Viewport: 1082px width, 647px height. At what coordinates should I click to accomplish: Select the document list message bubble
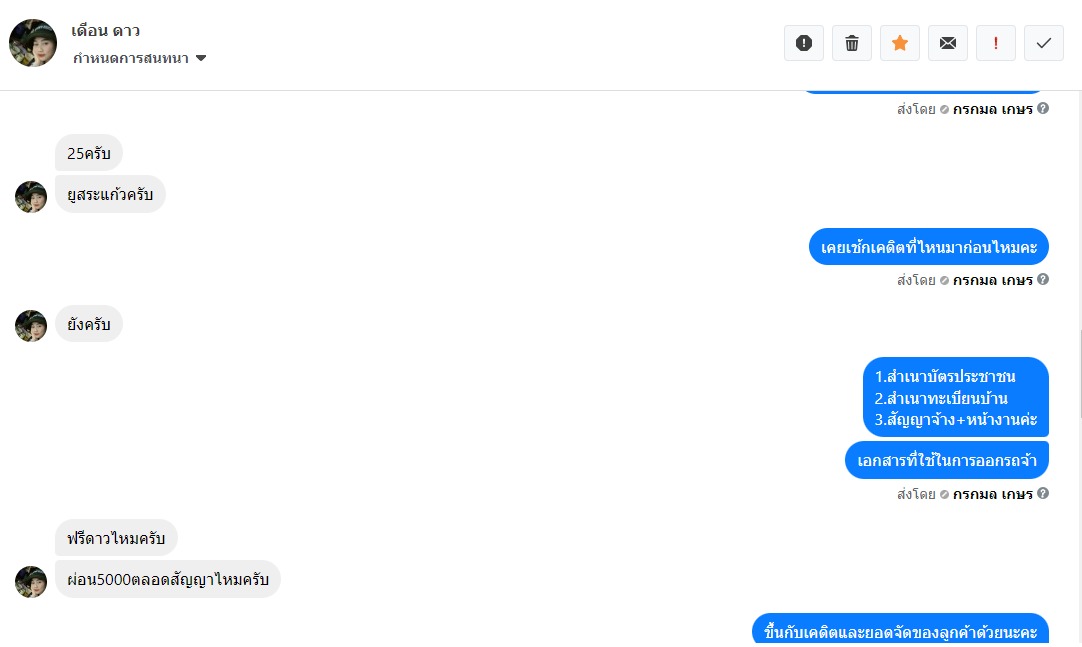(956, 397)
